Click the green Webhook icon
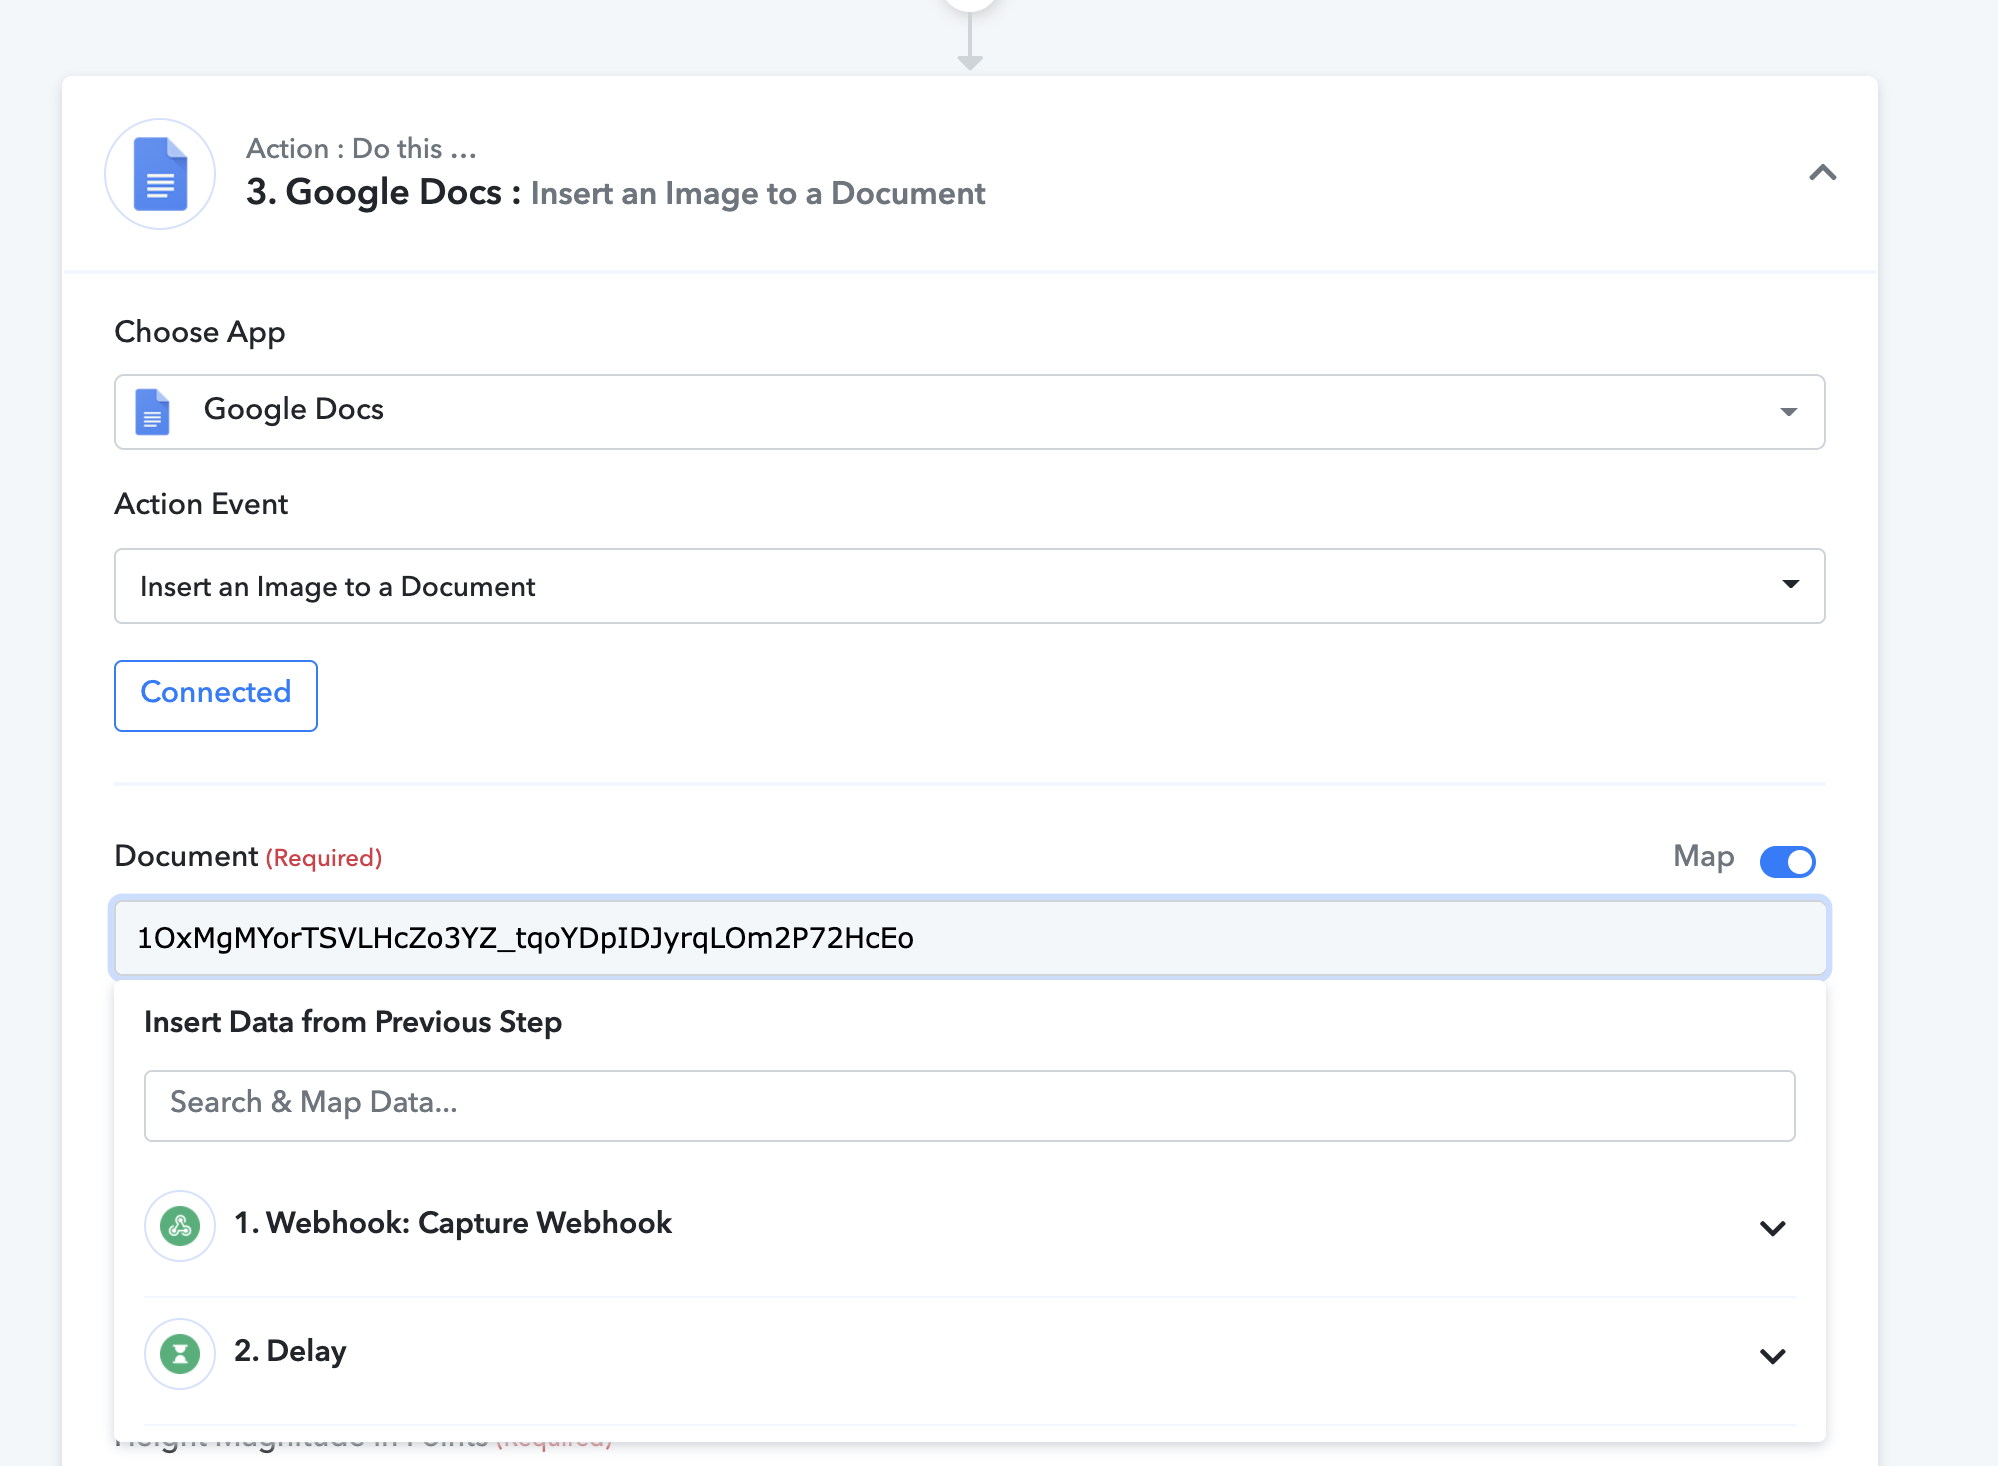Screen dimensions: 1998x1466 (180, 1225)
